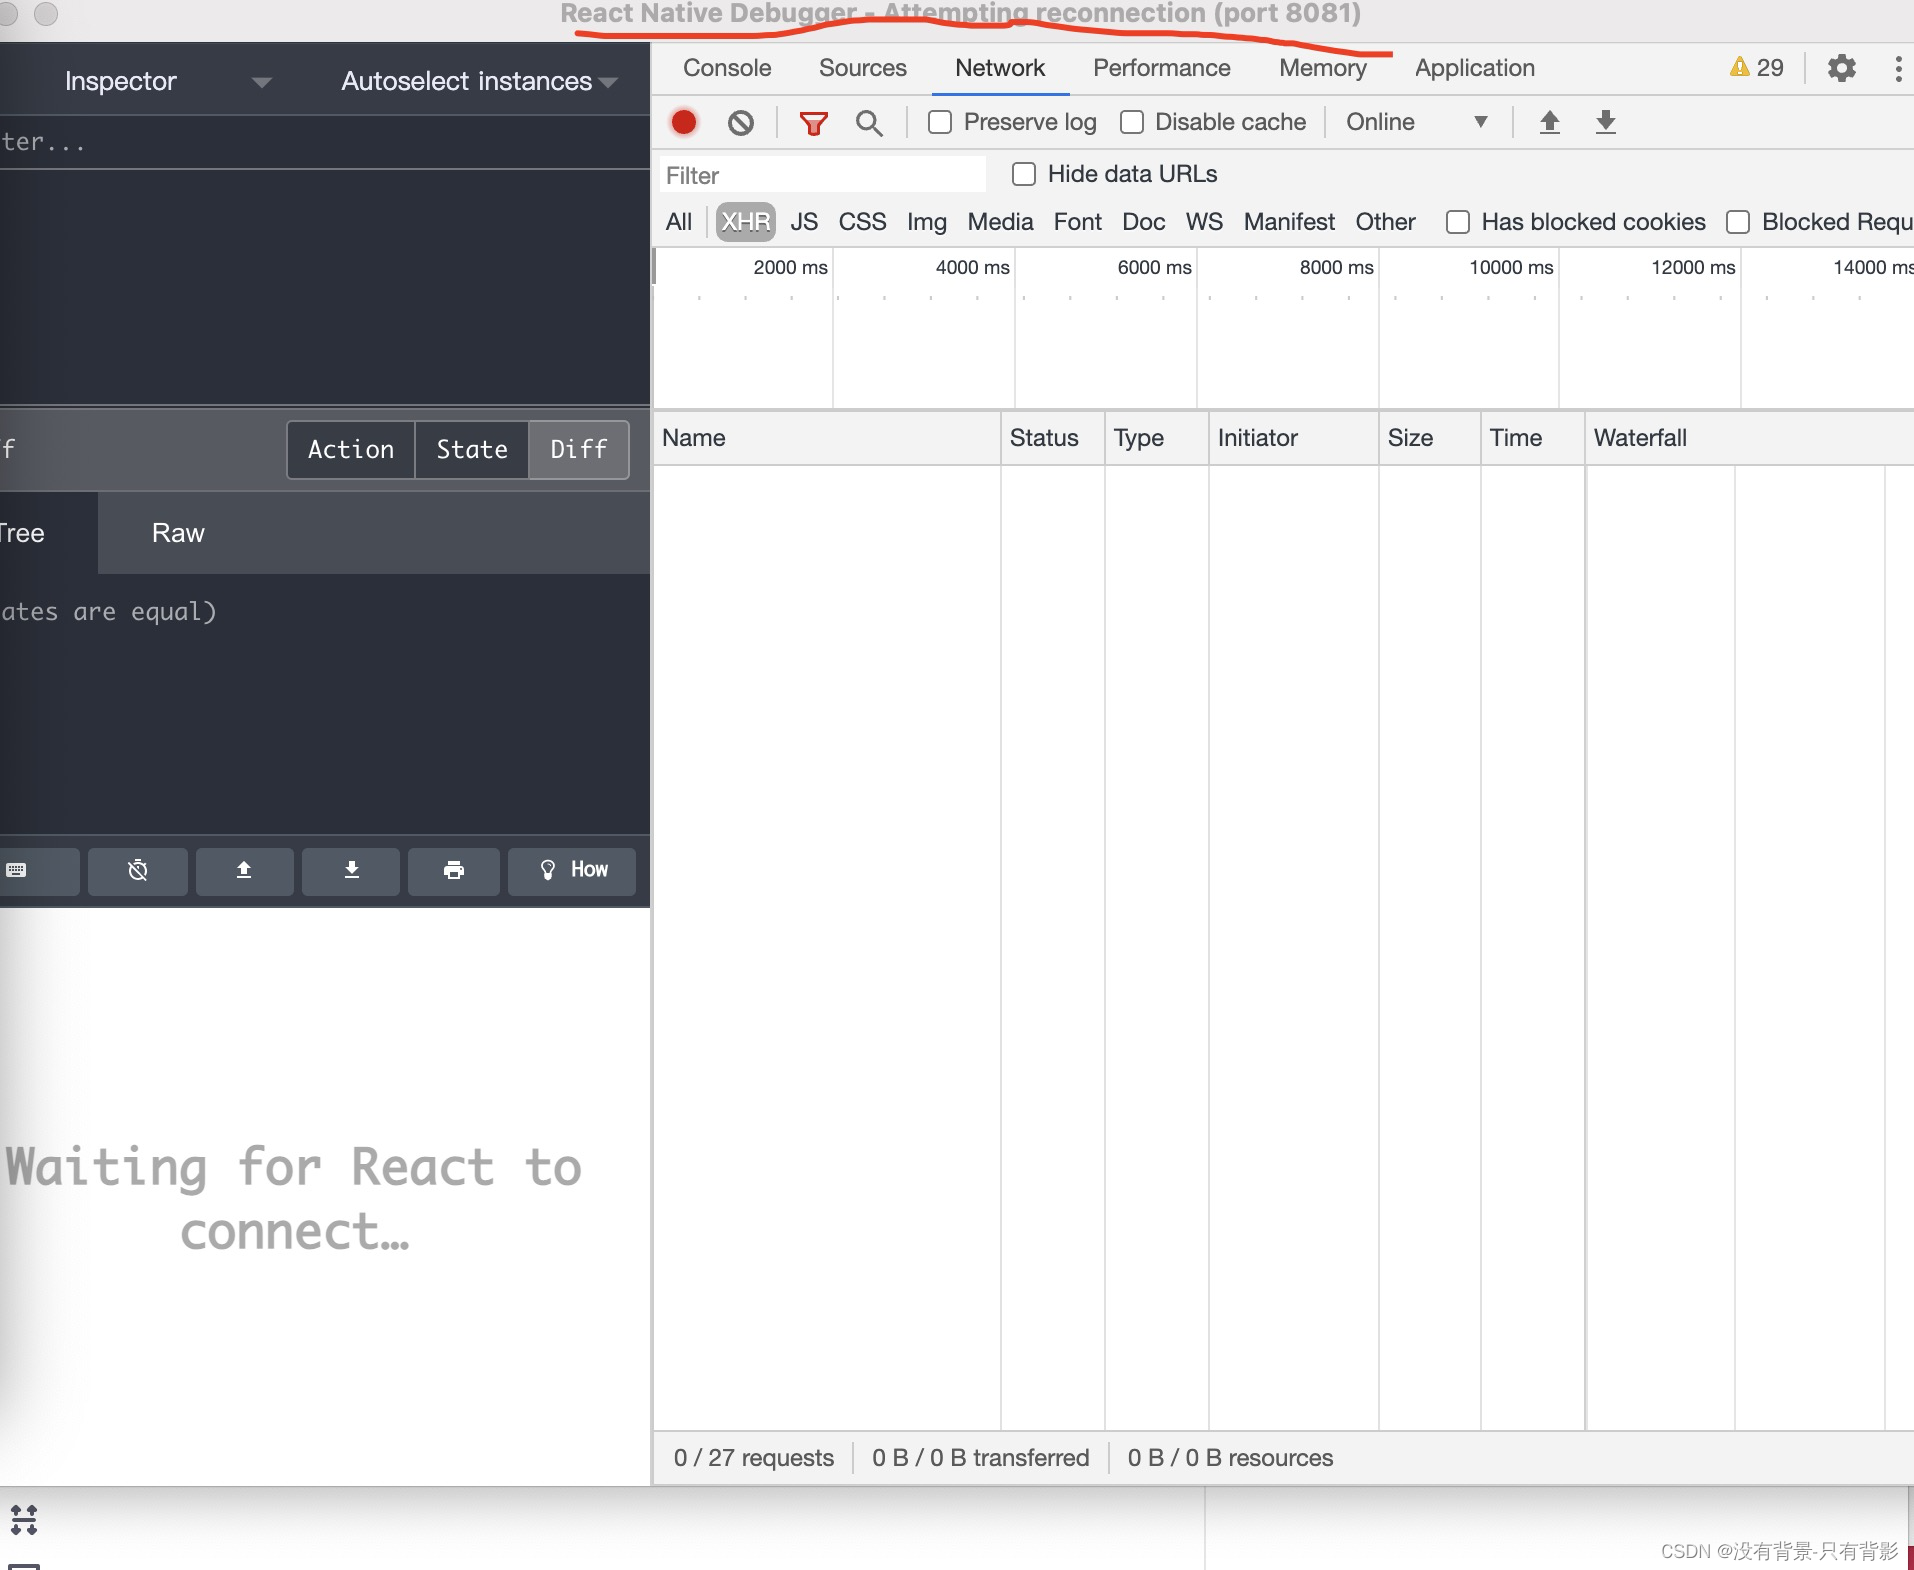Focus the network Filter input field

coord(822,175)
